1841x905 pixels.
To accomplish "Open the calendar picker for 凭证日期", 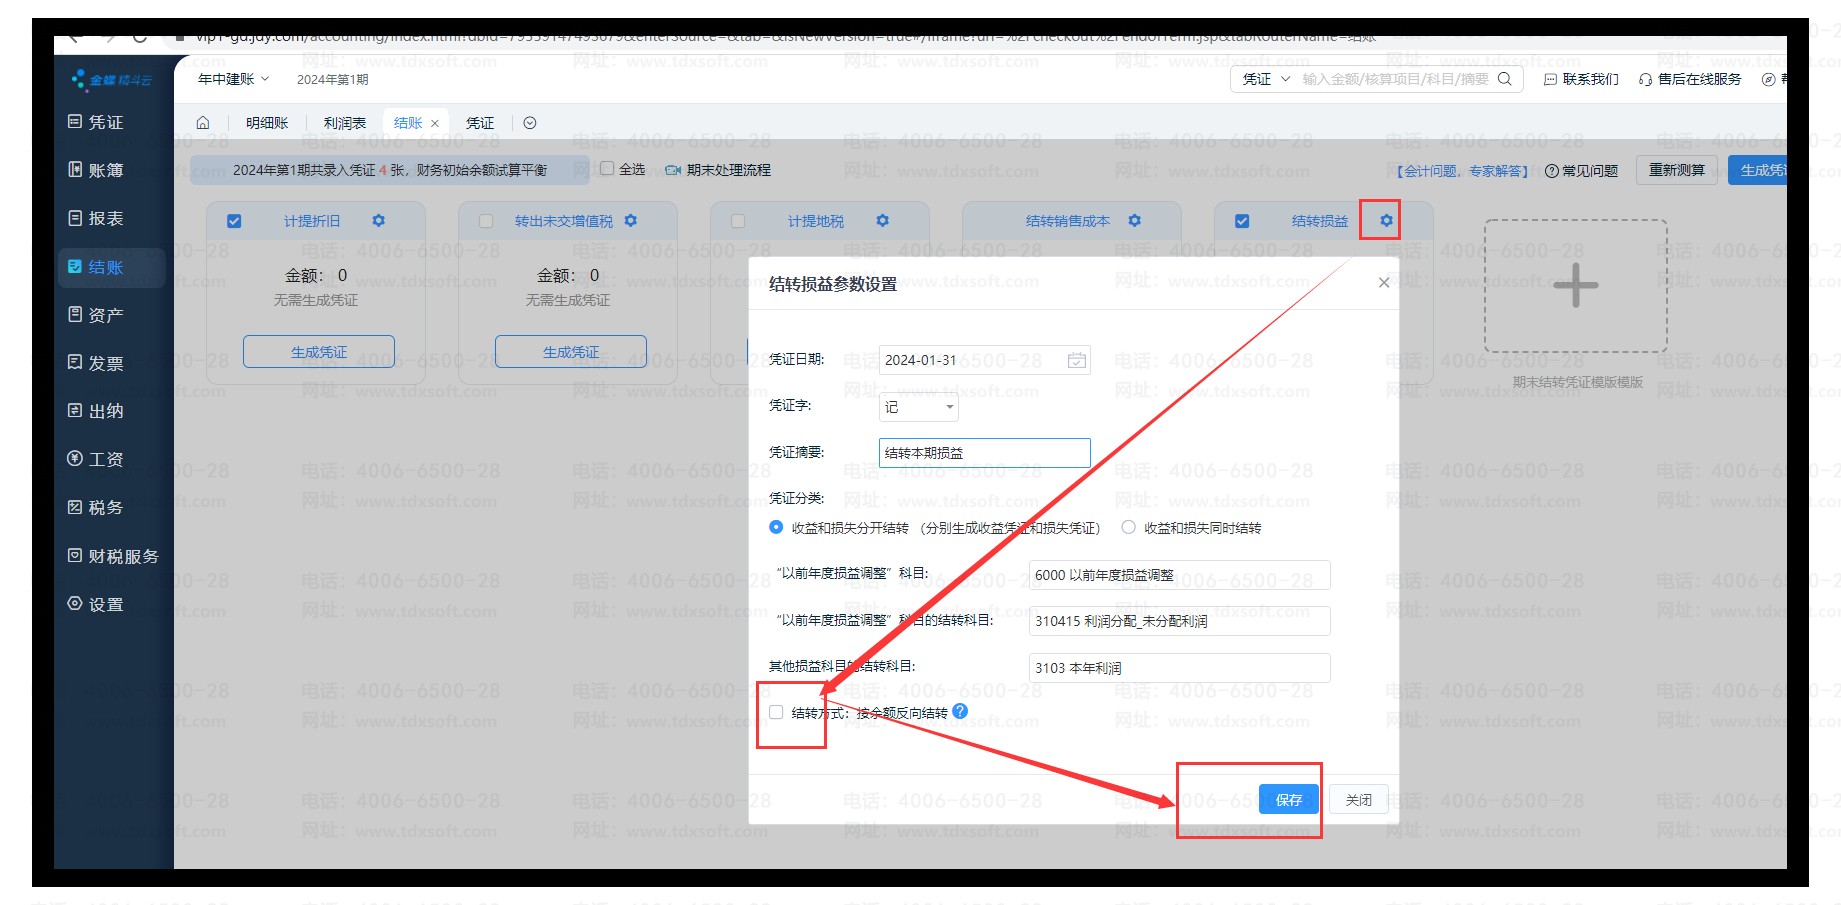I will click(1076, 360).
